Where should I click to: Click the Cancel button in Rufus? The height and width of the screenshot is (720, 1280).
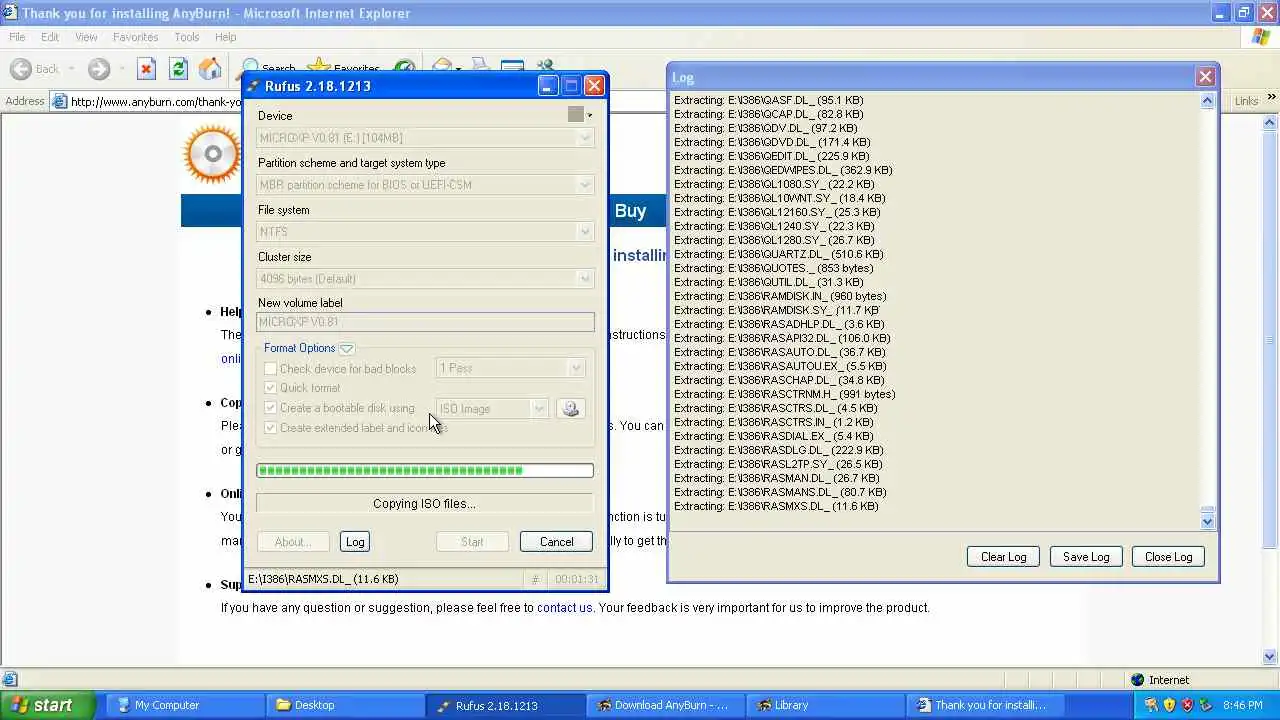[556, 542]
